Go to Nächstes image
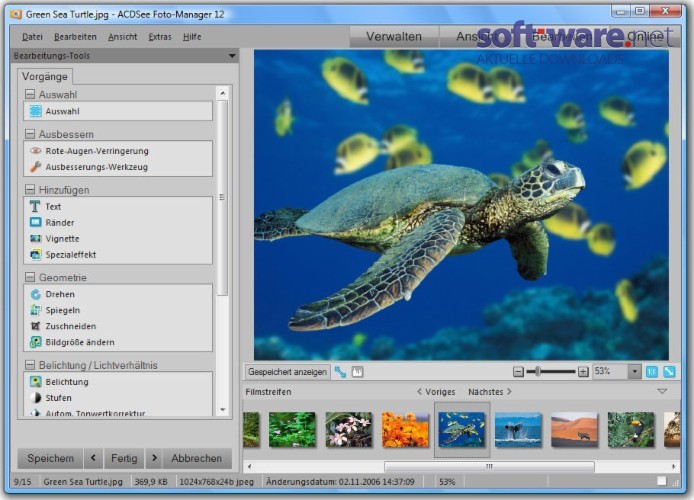 pyautogui.click(x=490, y=392)
